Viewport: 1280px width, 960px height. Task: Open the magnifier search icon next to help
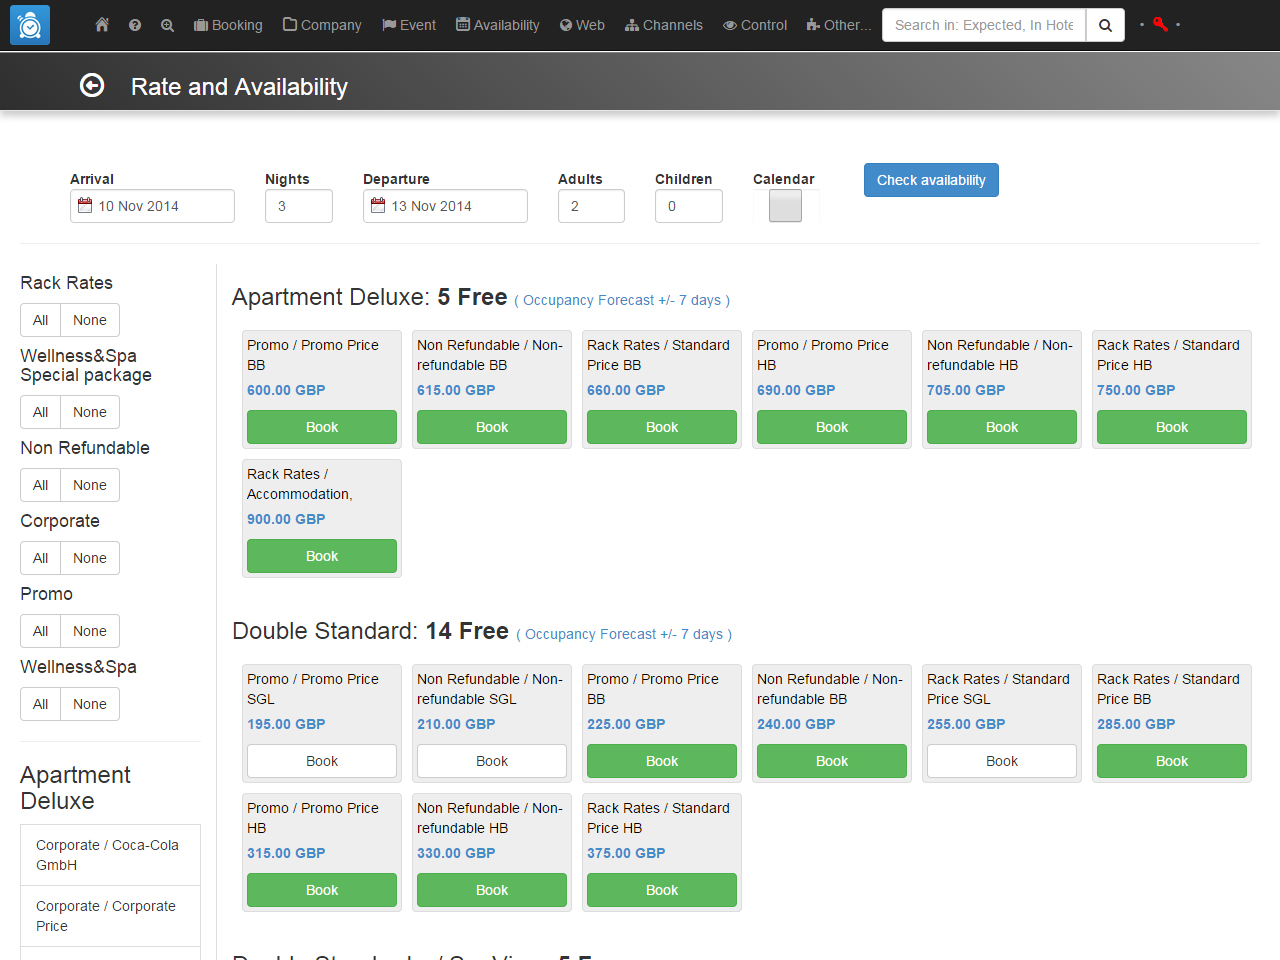(x=166, y=25)
